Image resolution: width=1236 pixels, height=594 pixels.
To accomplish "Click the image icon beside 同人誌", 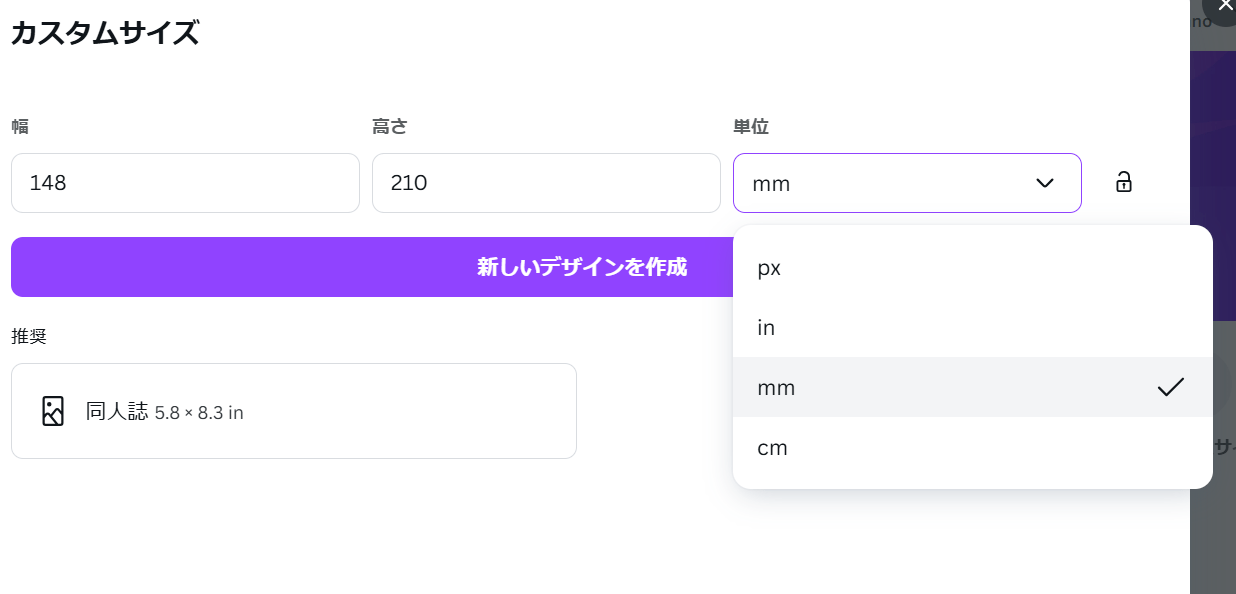I will [53, 411].
